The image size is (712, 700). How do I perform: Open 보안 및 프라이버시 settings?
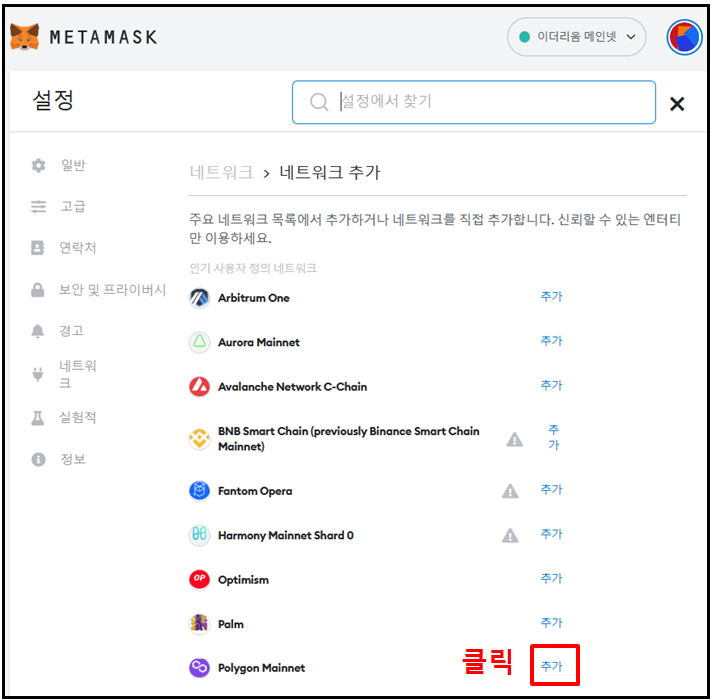point(112,290)
